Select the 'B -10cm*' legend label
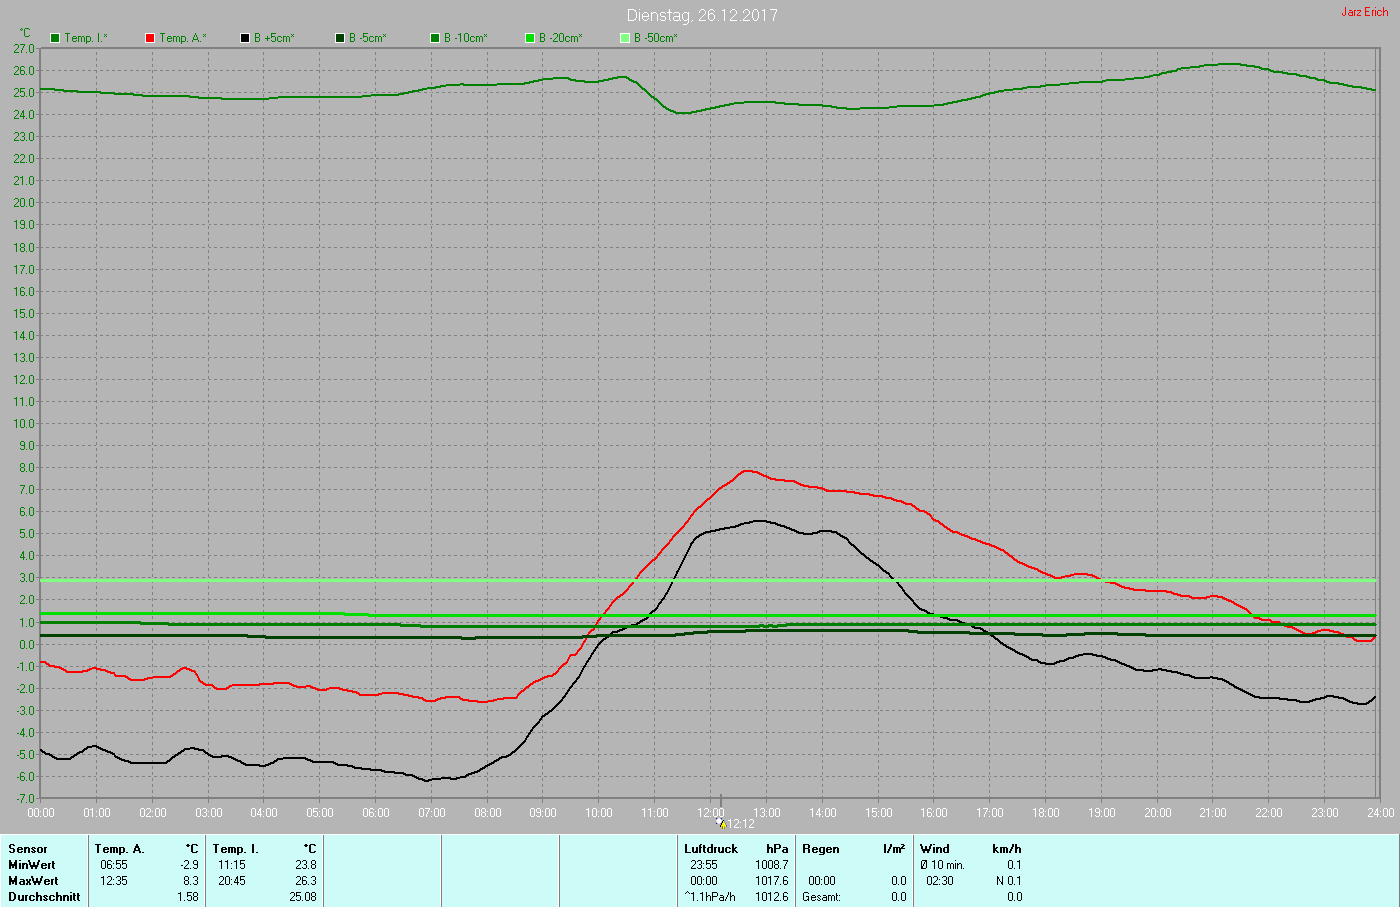The image size is (1400, 907). (466, 38)
